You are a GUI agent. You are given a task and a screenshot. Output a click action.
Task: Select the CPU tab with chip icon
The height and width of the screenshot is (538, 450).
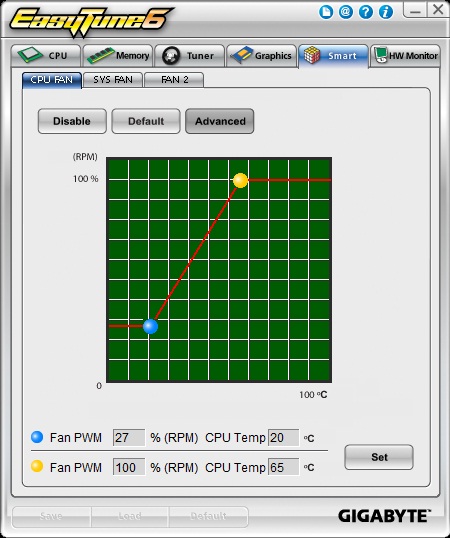click(x=46, y=56)
